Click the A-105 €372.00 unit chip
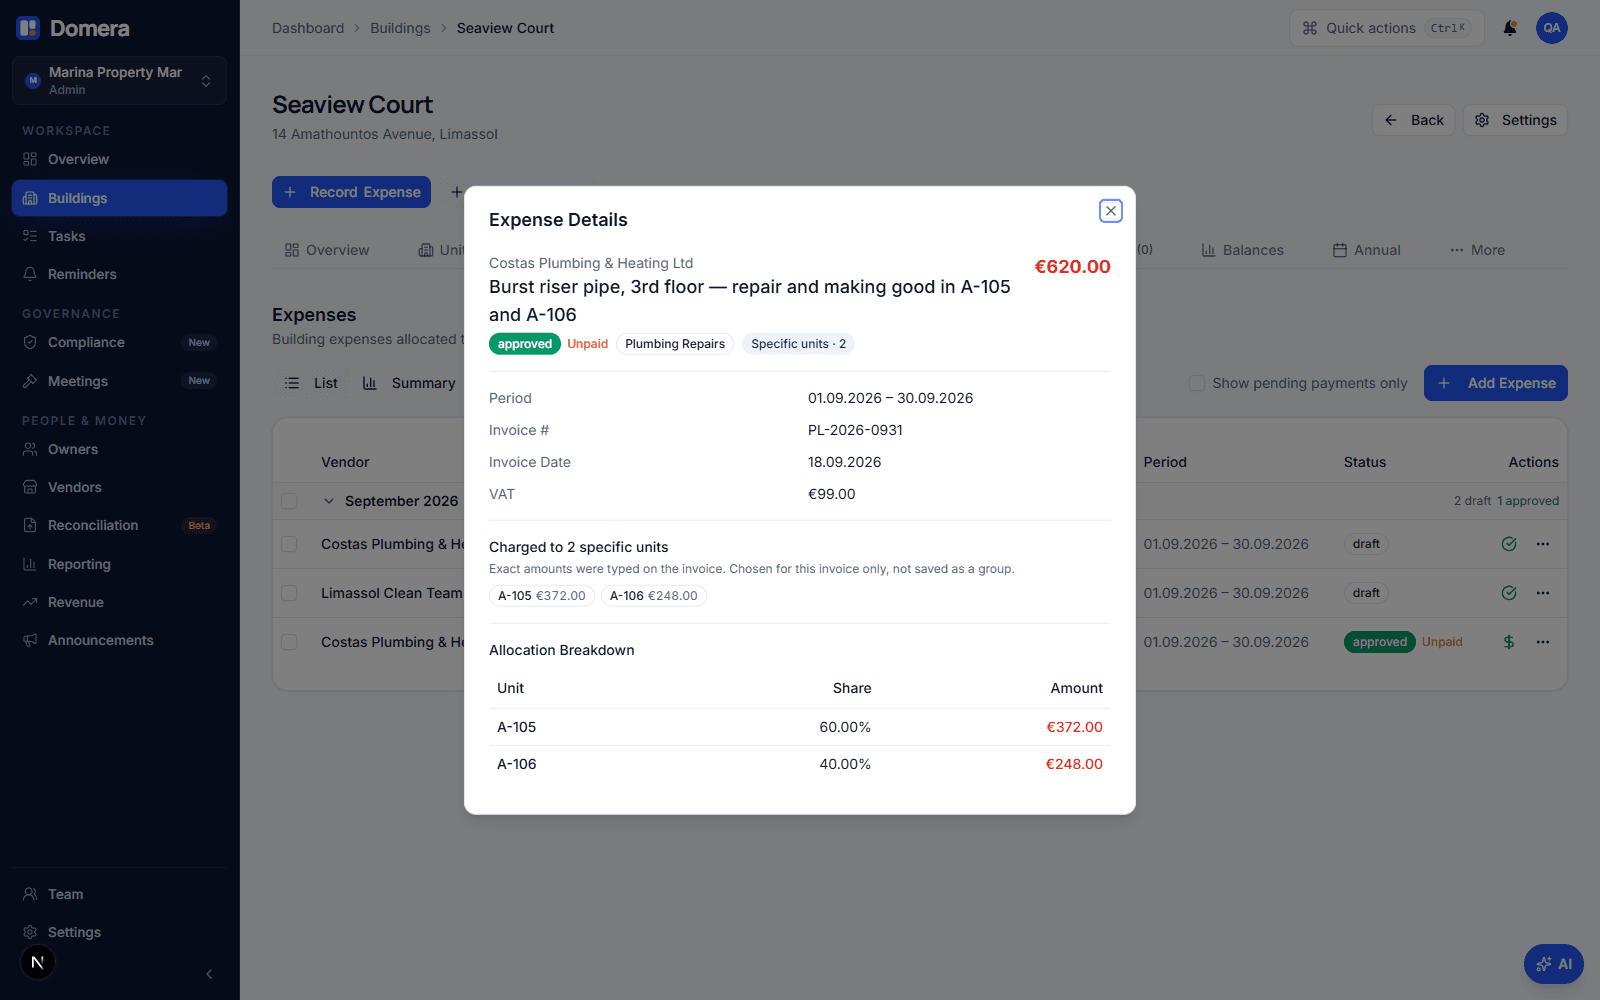Image resolution: width=1600 pixels, height=1000 pixels. pyautogui.click(x=542, y=596)
